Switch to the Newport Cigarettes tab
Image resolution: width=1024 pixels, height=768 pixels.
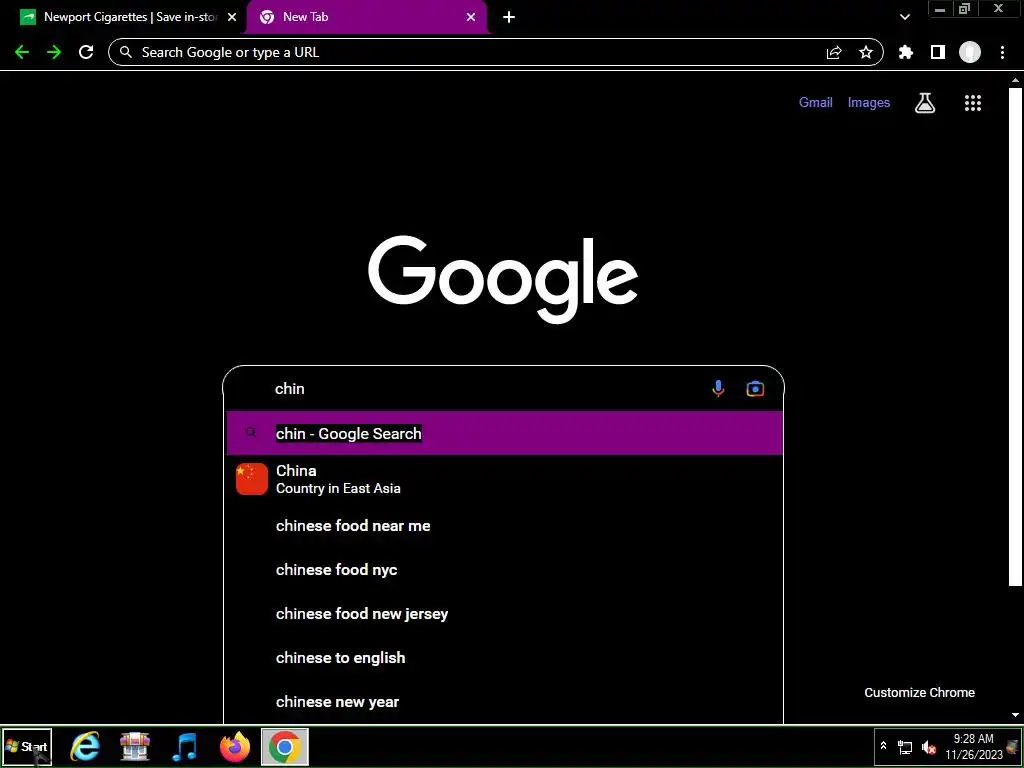click(x=128, y=17)
